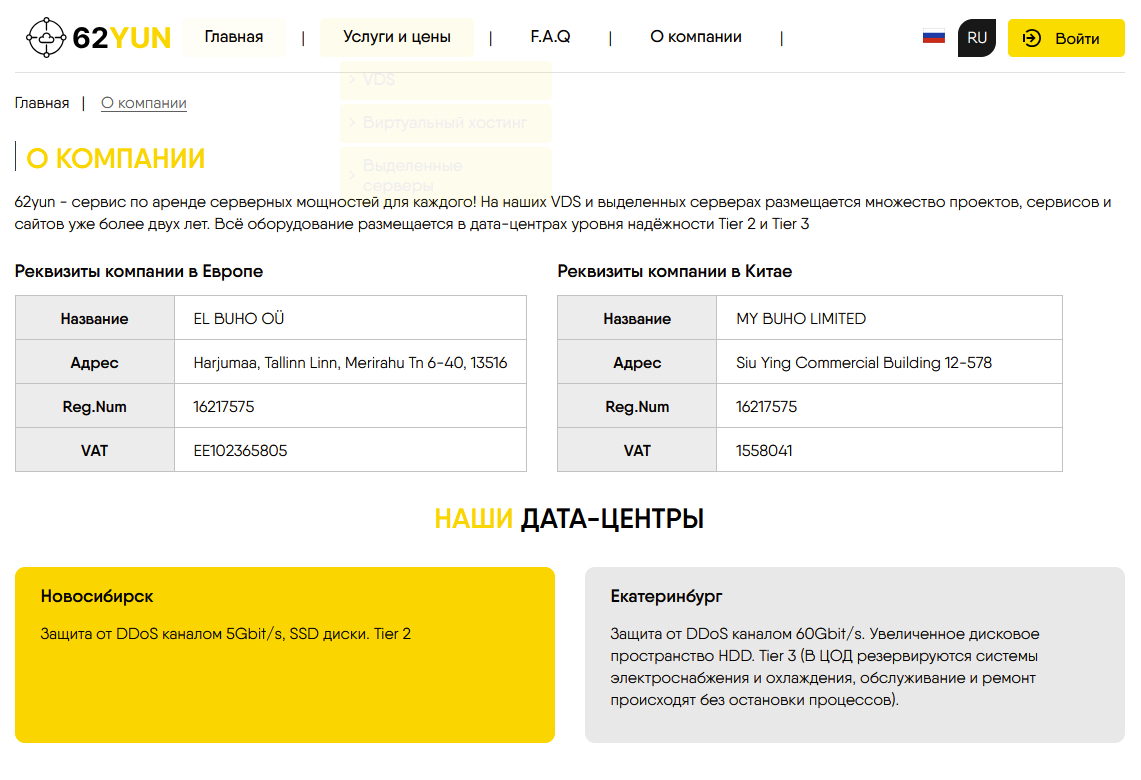Choose VDS in the services submenu
1141x780 pixels.
click(379, 80)
